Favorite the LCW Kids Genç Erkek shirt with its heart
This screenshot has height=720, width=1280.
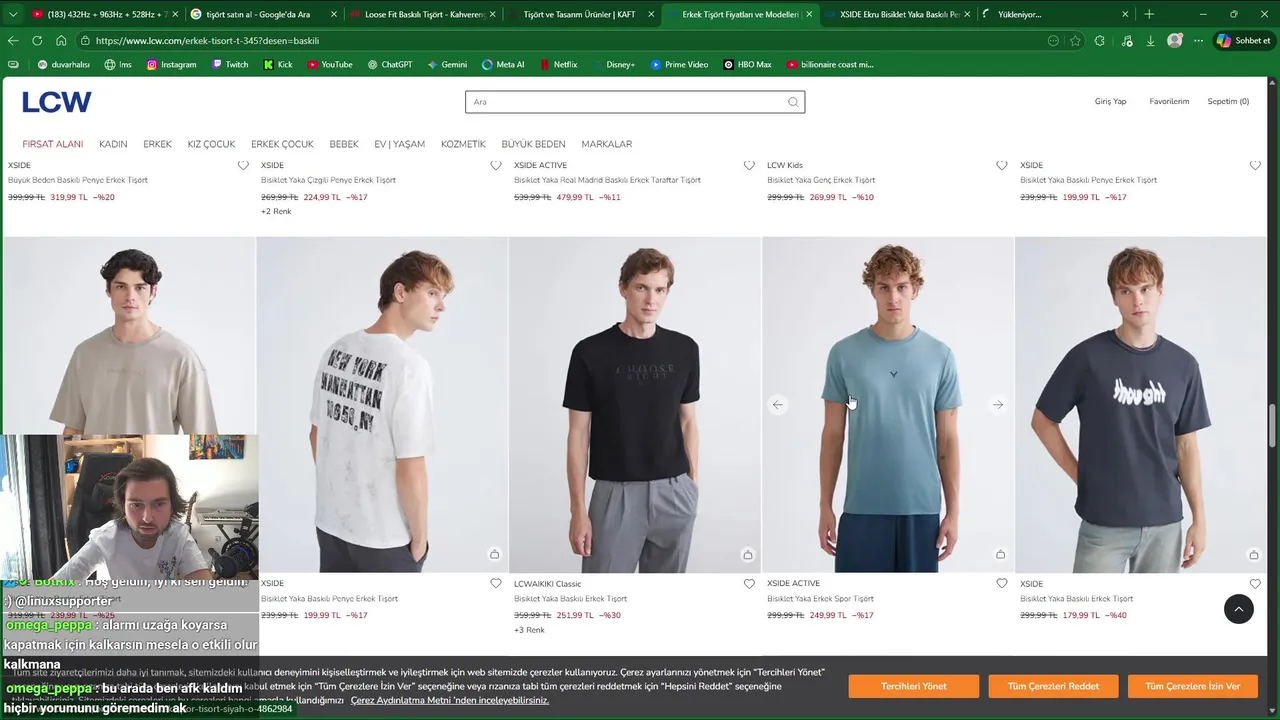click(1002, 165)
